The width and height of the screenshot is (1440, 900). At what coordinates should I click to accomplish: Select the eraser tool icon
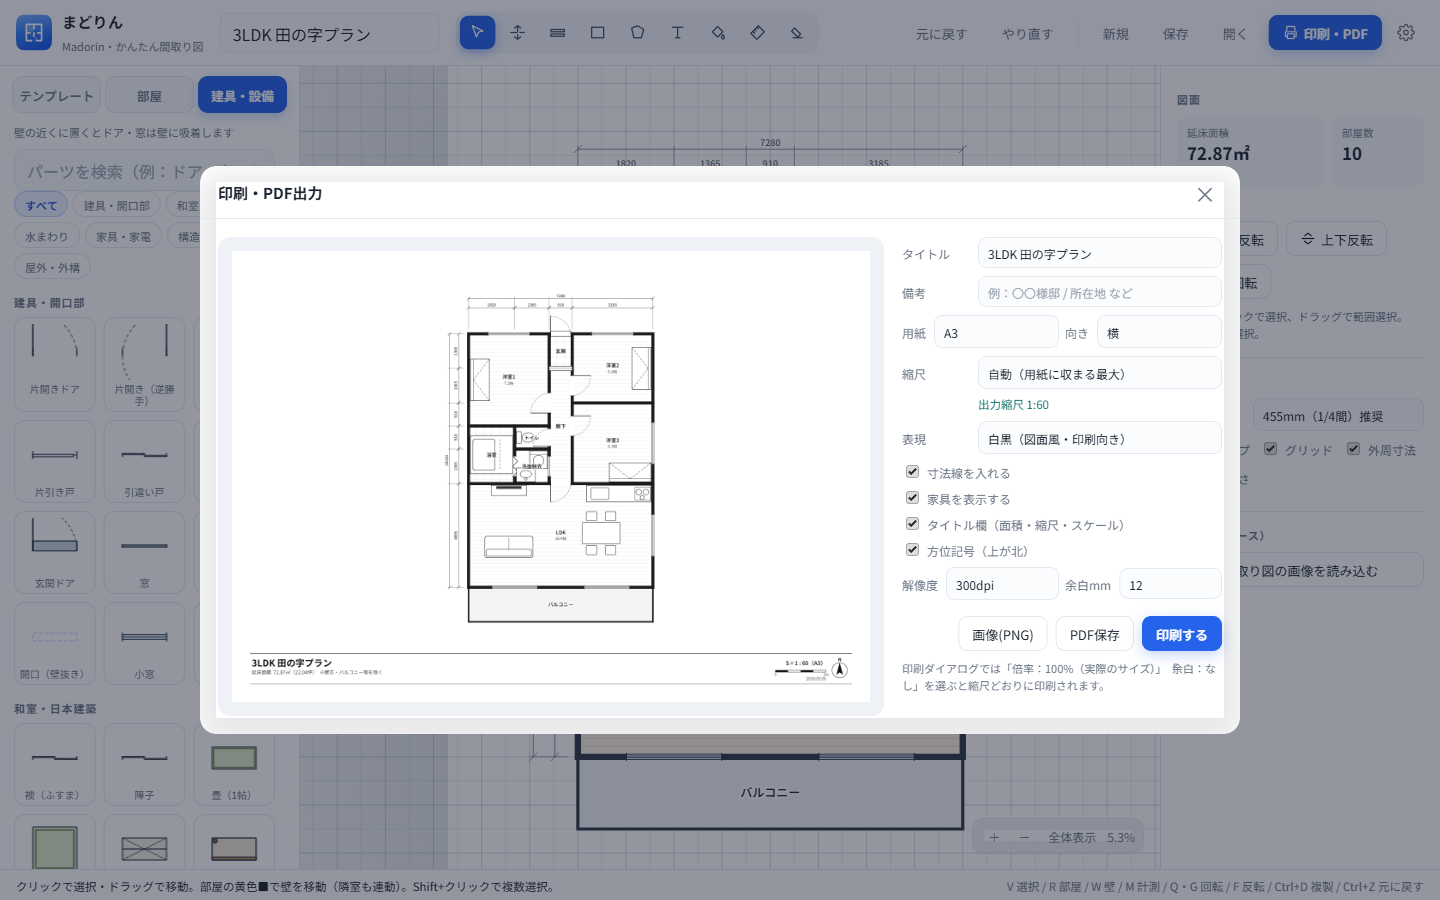point(797,33)
